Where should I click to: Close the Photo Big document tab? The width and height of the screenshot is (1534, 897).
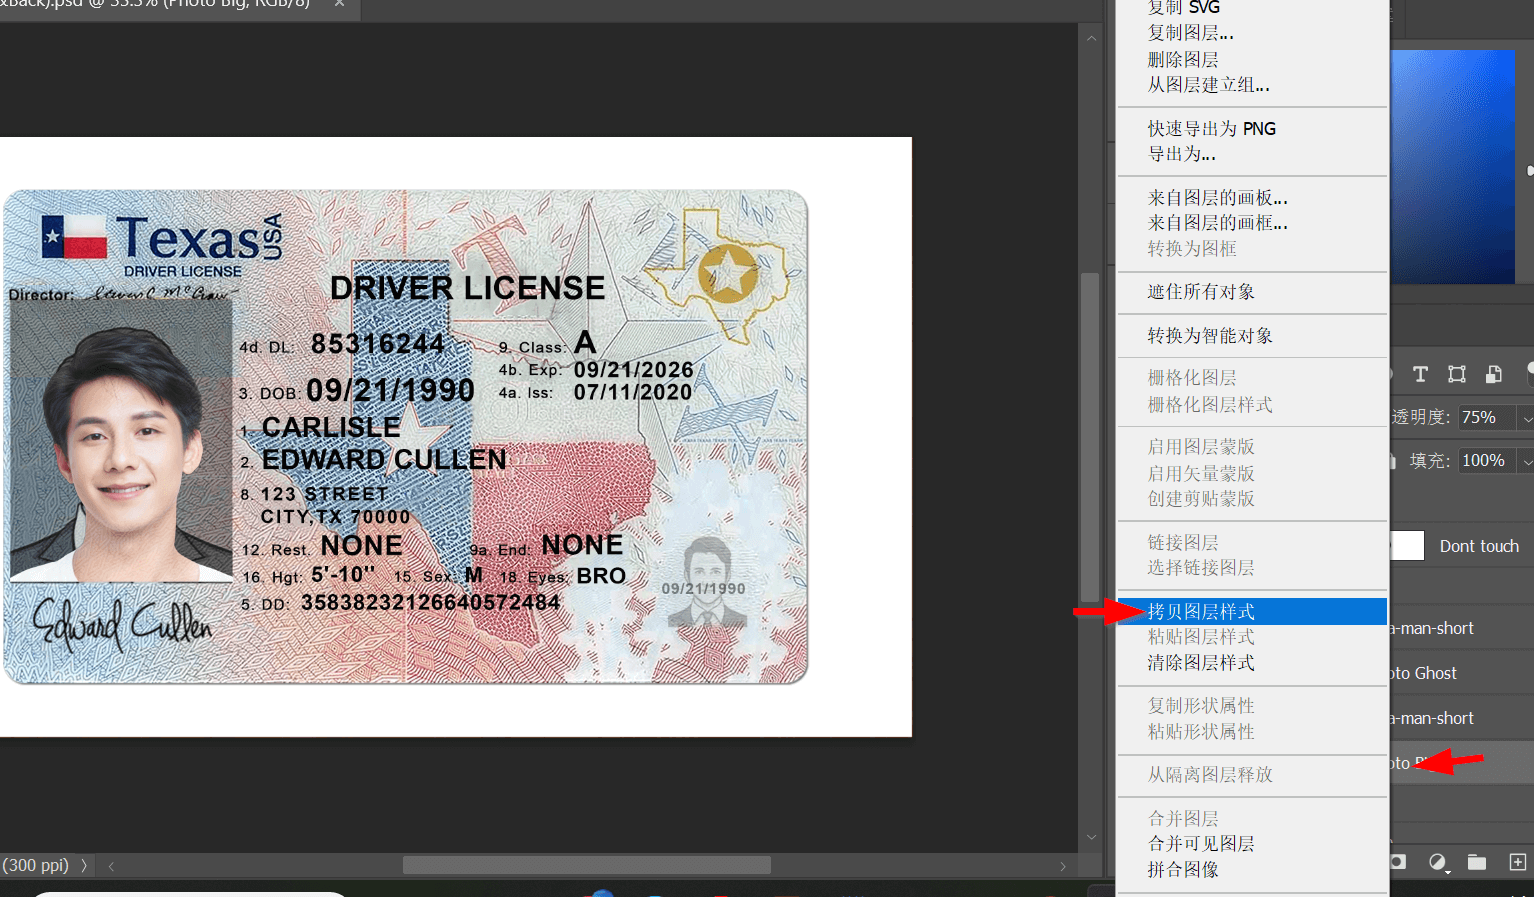[x=339, y=4]
